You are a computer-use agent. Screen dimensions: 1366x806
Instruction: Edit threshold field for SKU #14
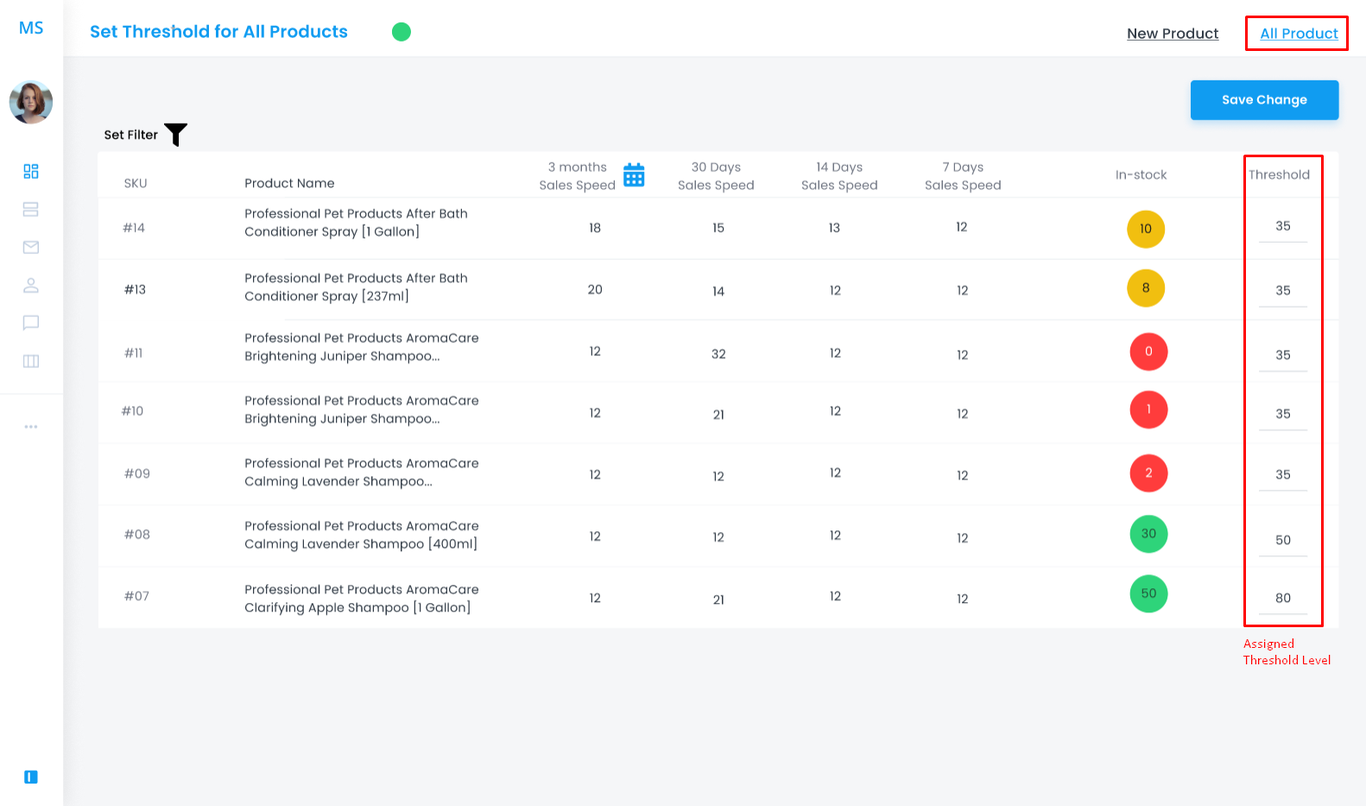[x=1283, y=227]
